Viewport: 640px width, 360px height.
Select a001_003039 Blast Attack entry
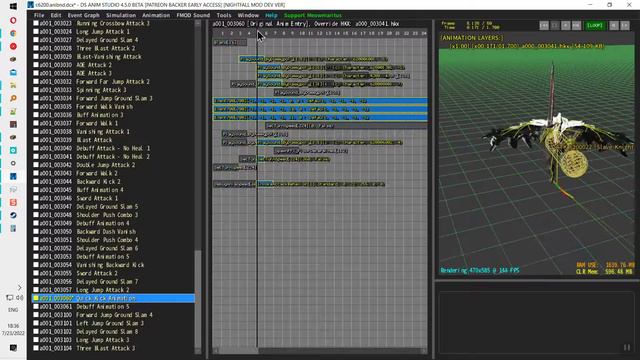click(x=113, y=140)
